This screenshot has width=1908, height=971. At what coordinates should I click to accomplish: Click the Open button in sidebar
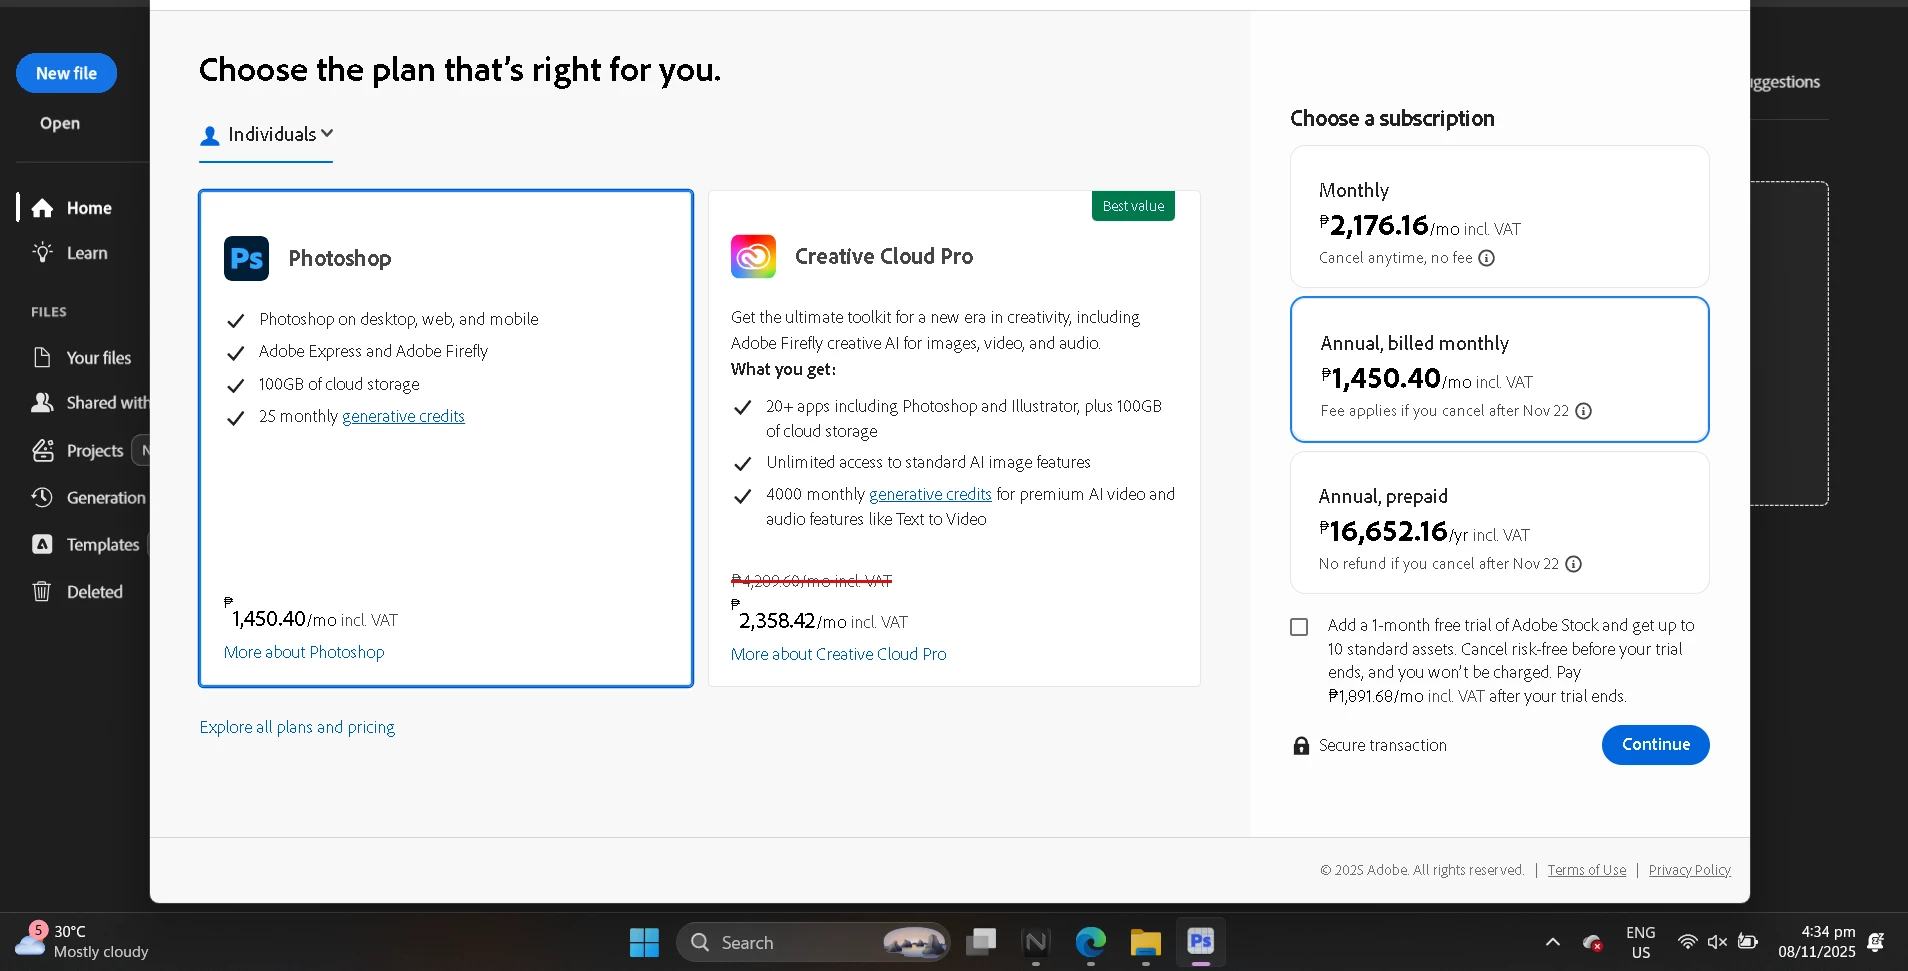(x=60, y=123)
